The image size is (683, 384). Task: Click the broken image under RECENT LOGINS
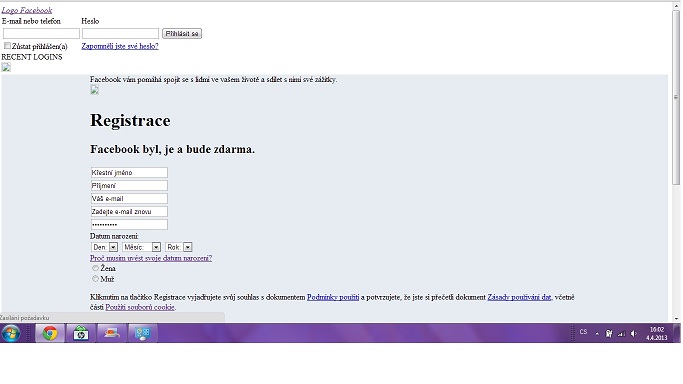point(6,67)
